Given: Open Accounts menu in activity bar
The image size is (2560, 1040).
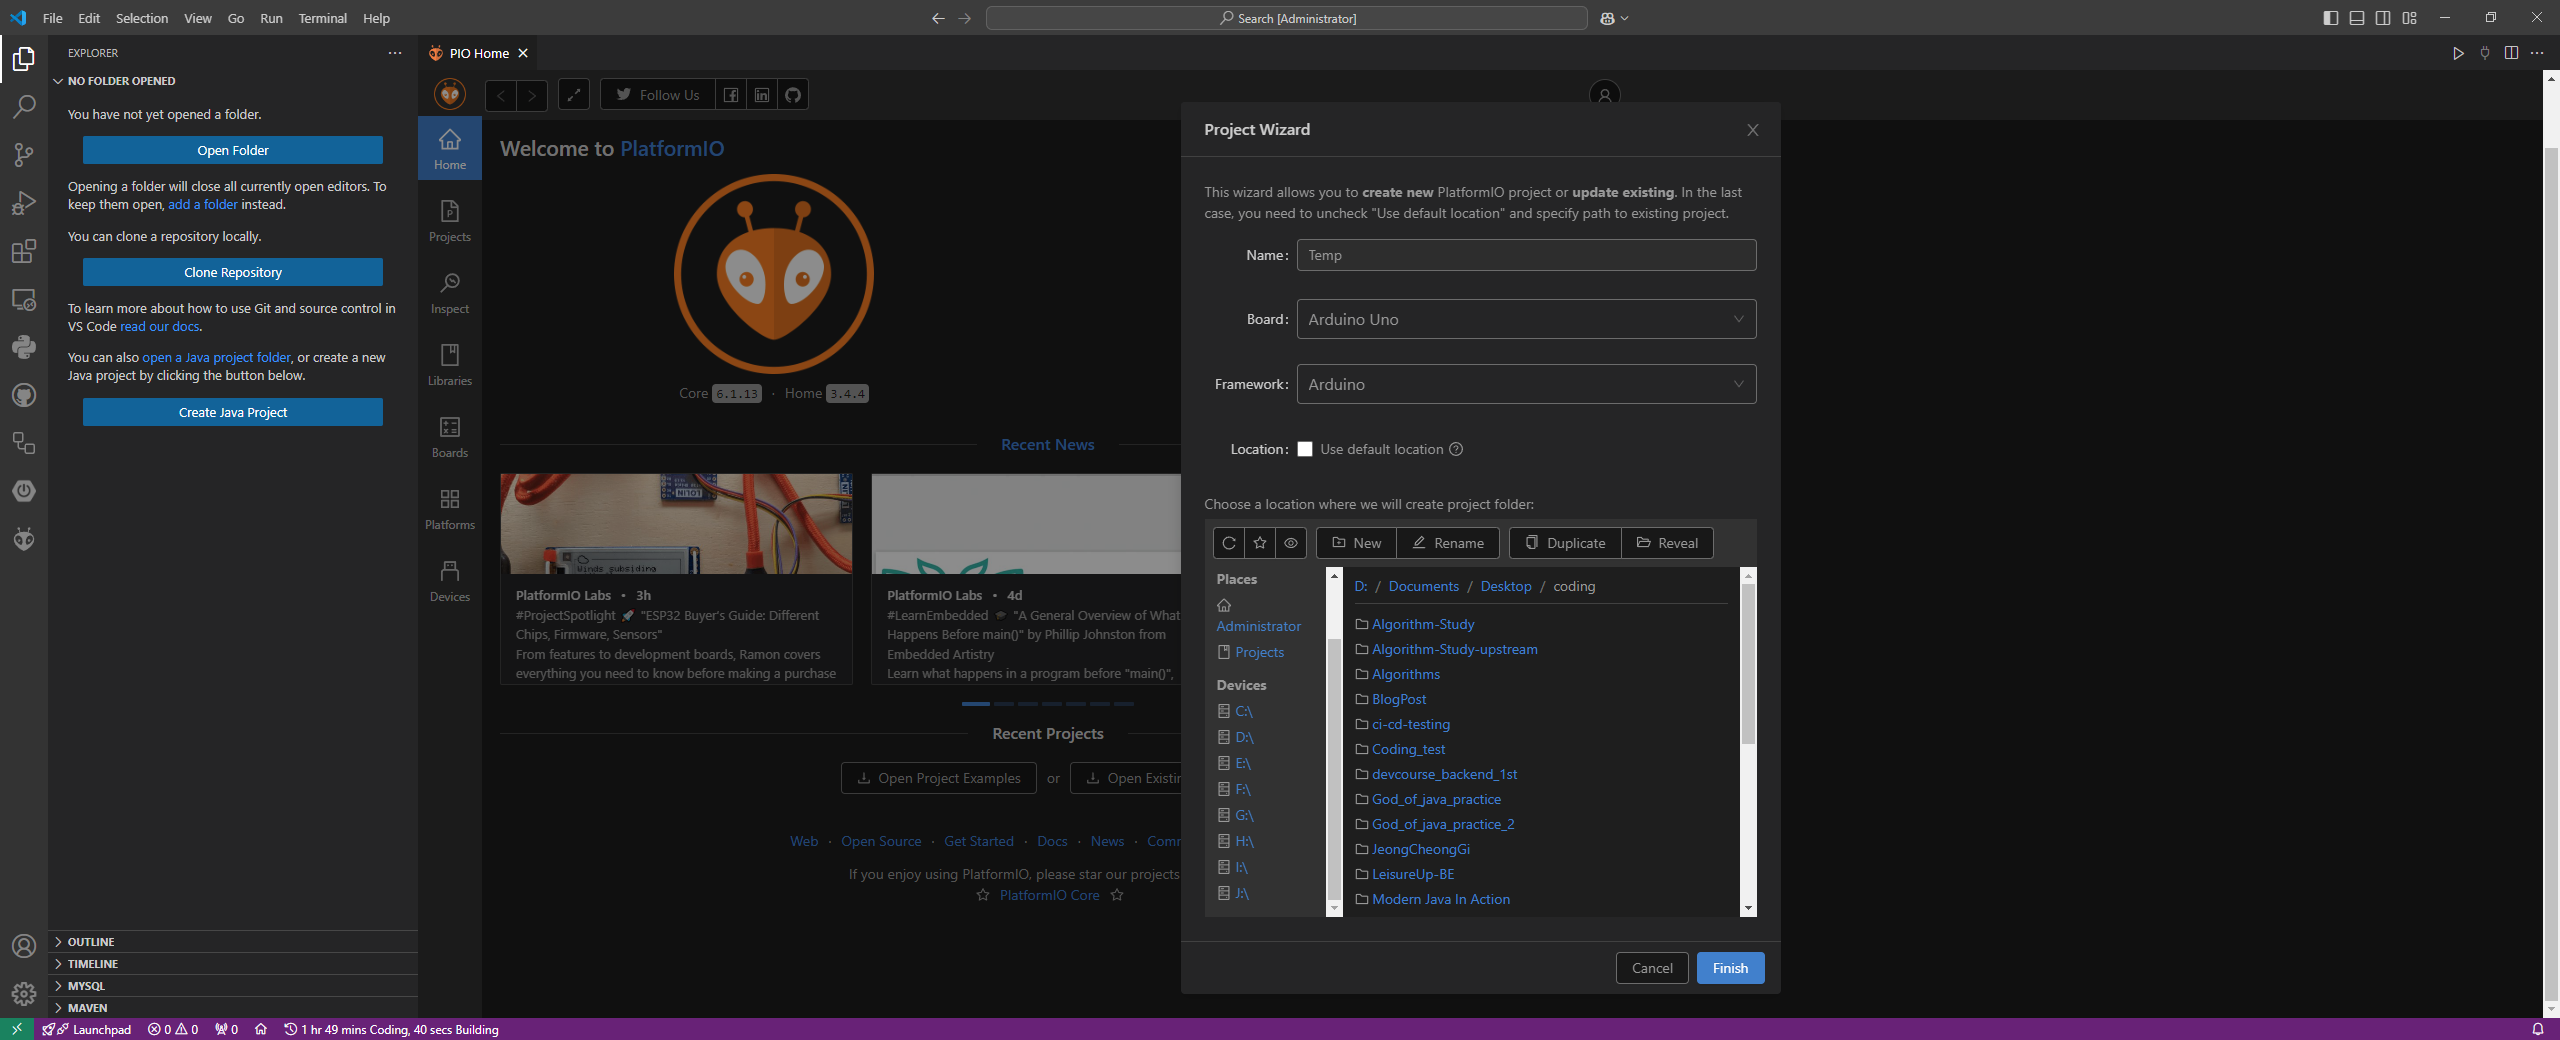Looking at the screenshot, I should pyautogui.click(x=24, y=946).
